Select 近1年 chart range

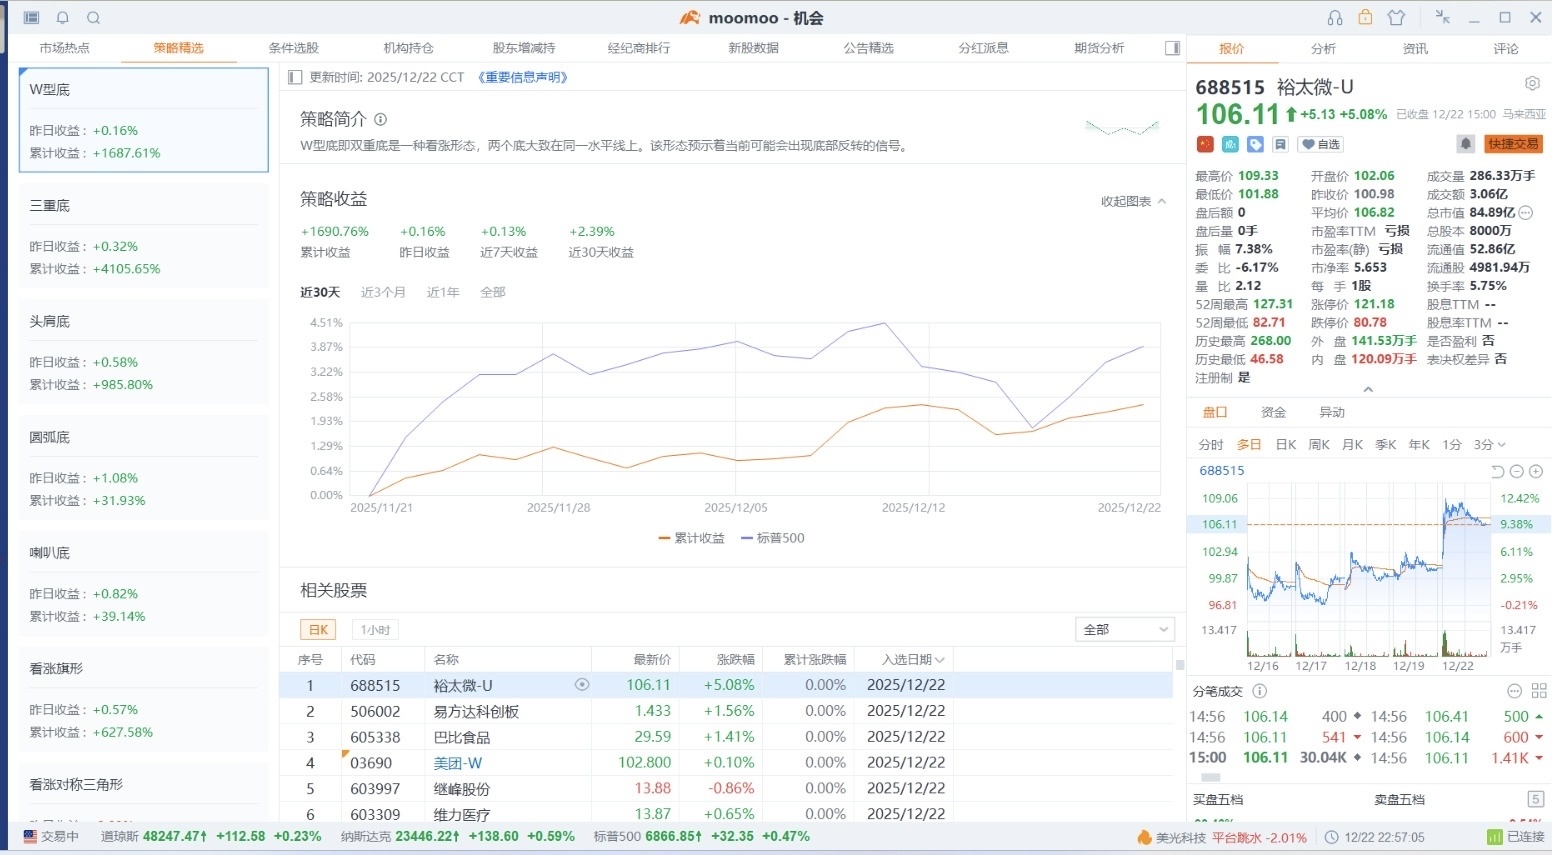pyautogui.click(x=443, y=293)
